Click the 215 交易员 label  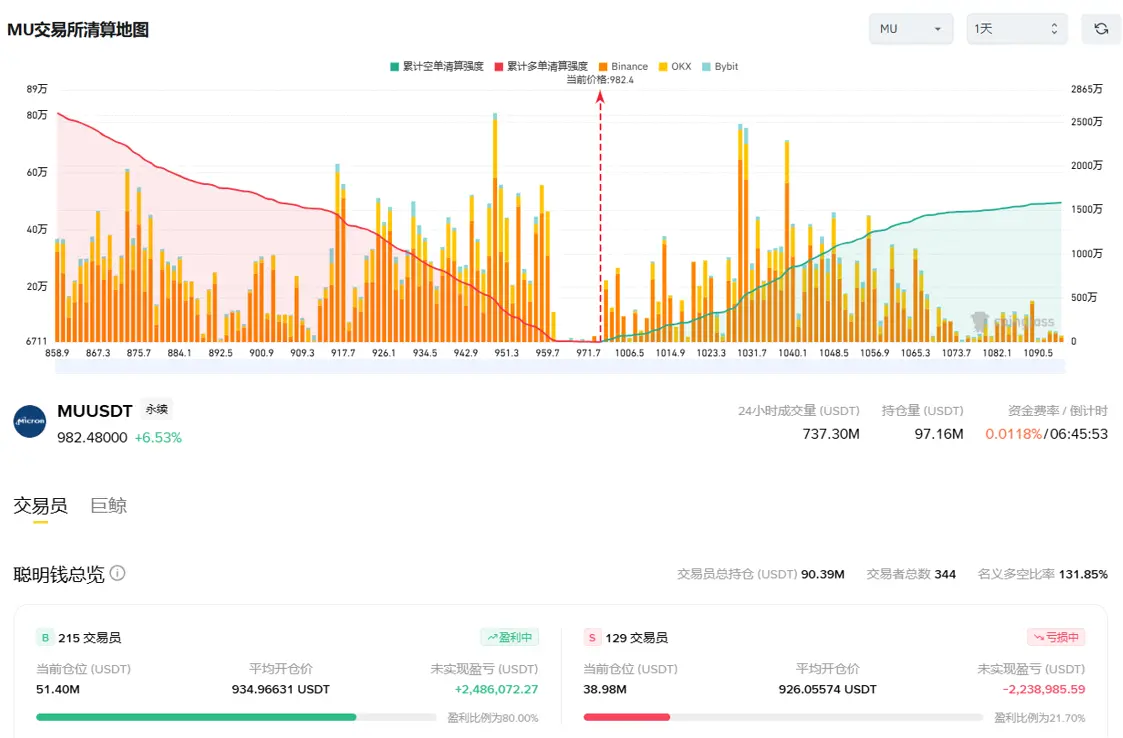90,638
